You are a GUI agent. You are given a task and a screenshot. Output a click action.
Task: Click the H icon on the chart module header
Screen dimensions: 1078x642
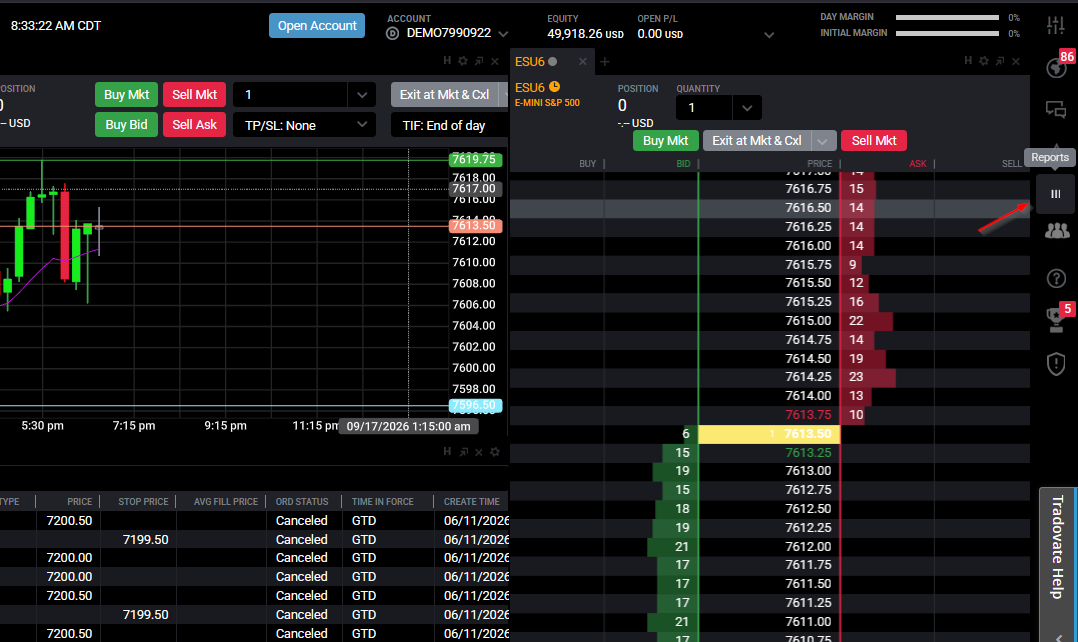click(x=448, y=60)
